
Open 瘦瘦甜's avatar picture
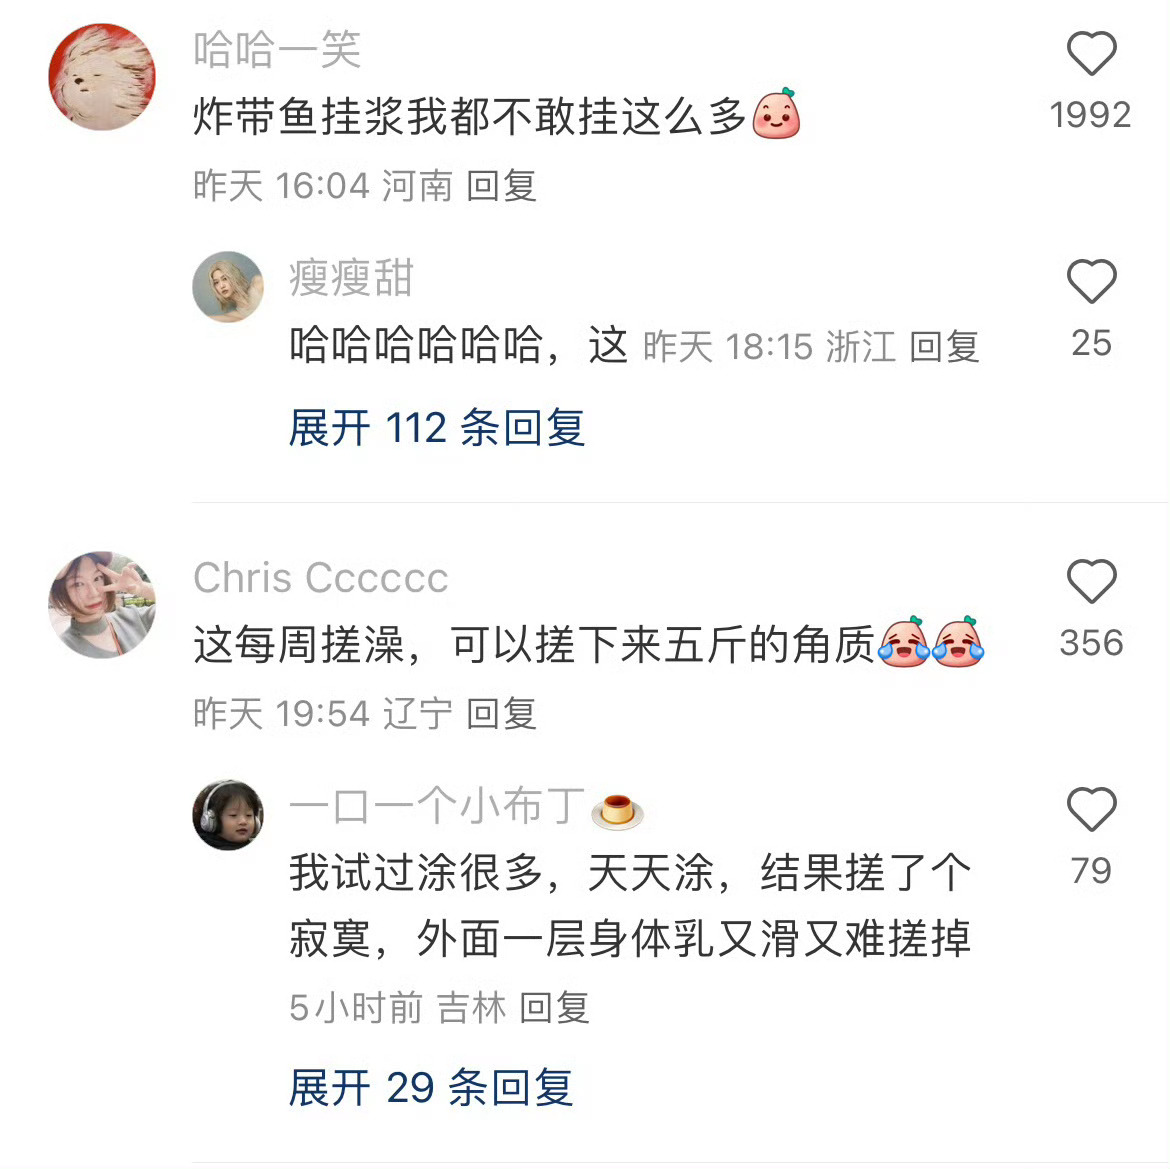[x=228, y=287]
